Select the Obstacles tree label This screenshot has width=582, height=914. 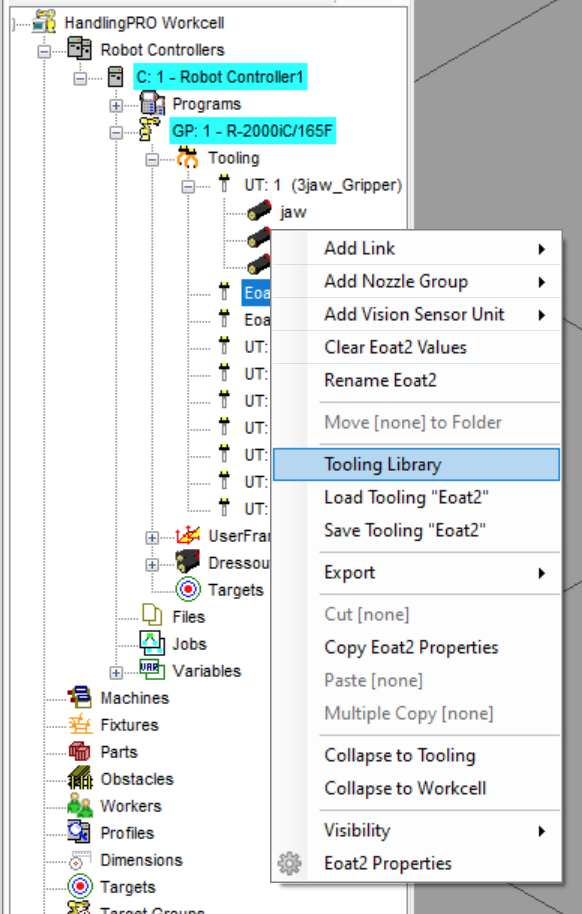[x=137, y=779]
